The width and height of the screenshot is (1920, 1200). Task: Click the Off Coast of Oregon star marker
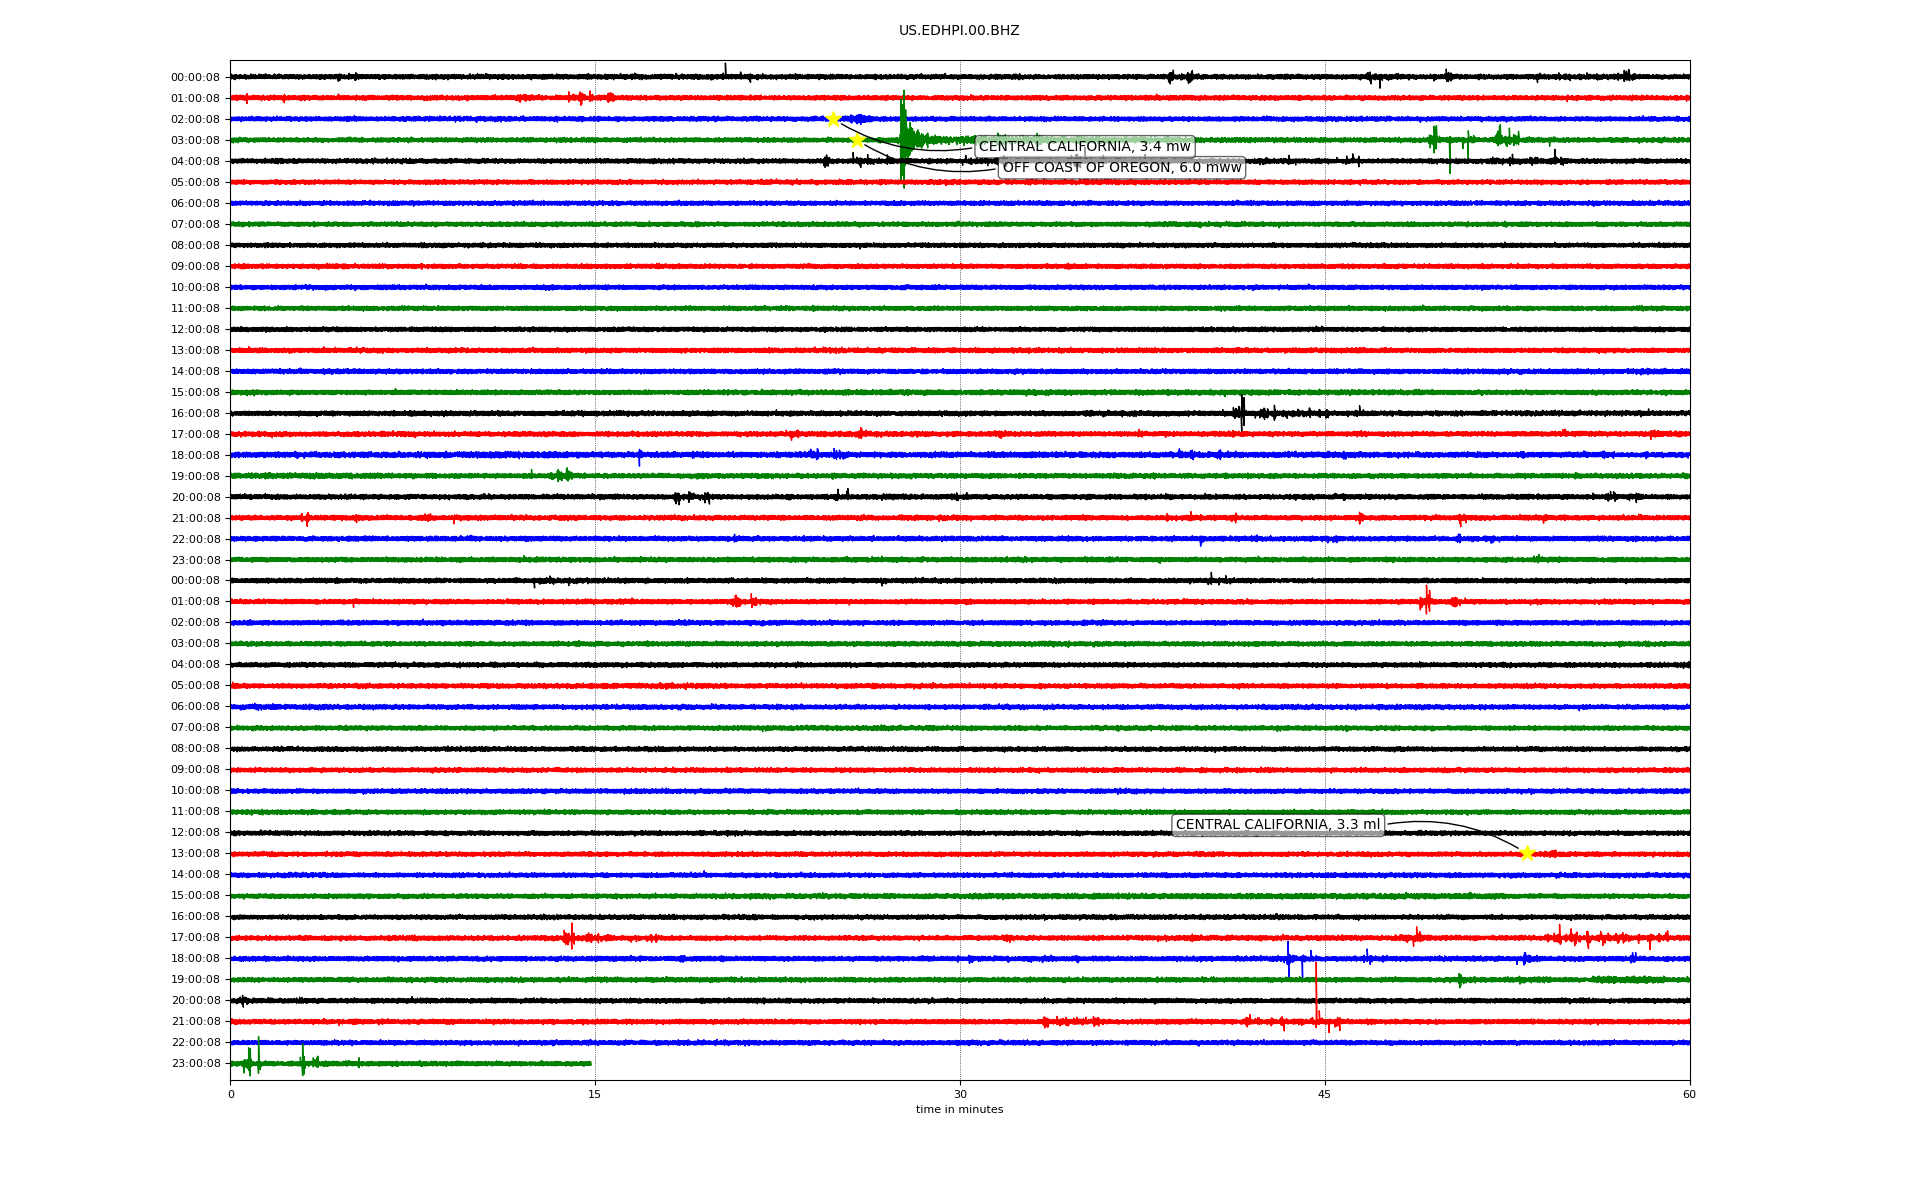pos(857,141)
